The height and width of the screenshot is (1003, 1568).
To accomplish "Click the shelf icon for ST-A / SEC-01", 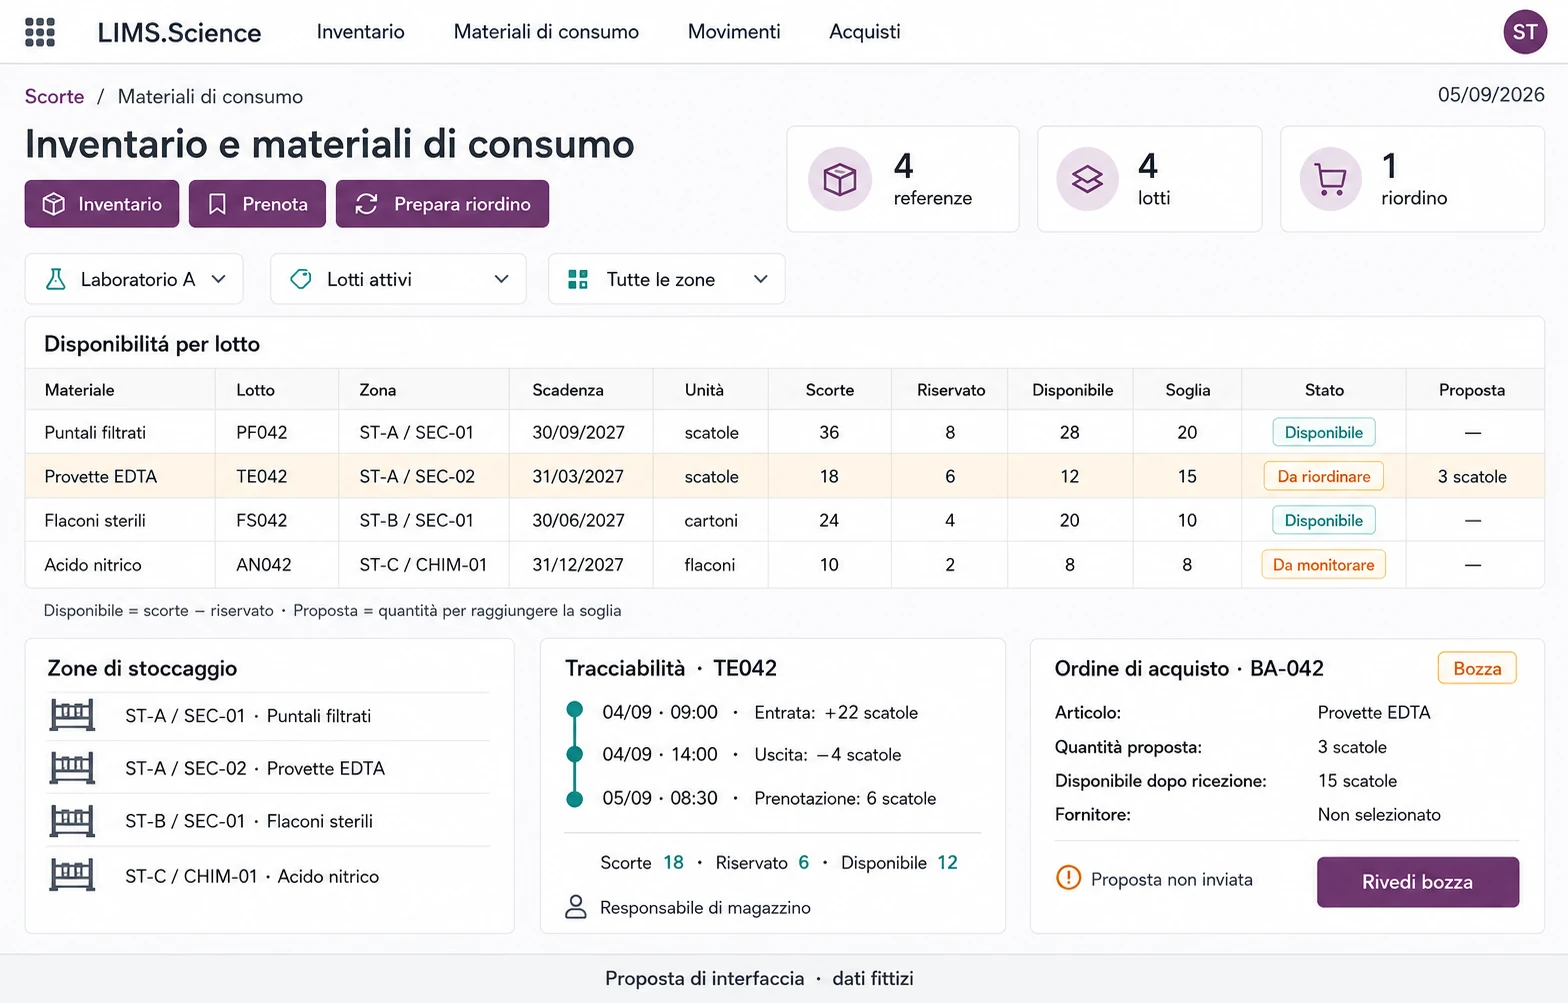I will pyautogui.click(x=72, y=715).
